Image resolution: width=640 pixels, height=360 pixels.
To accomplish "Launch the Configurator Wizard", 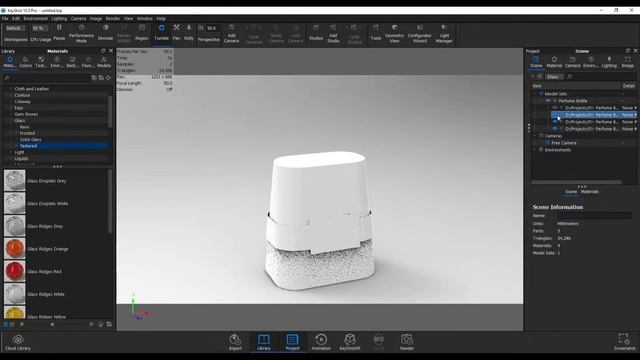I will [x=420, y=33].
